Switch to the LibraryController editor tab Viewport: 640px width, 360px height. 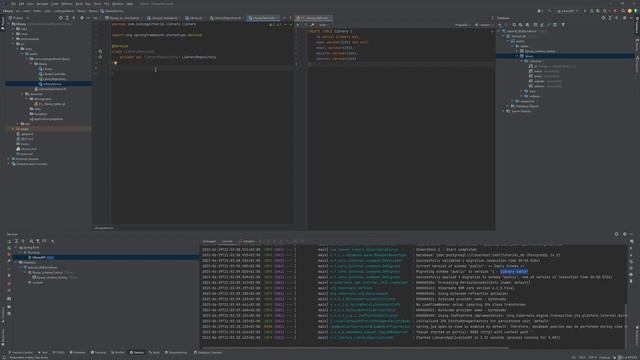point(162,18)
